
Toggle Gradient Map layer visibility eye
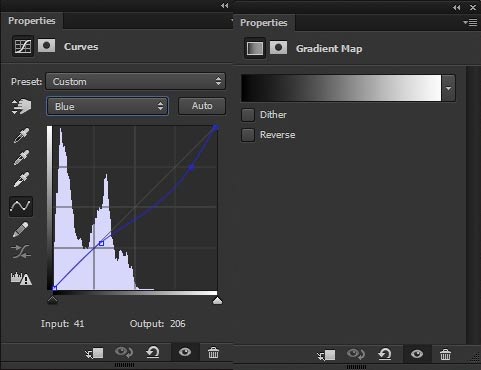(417, 354)
